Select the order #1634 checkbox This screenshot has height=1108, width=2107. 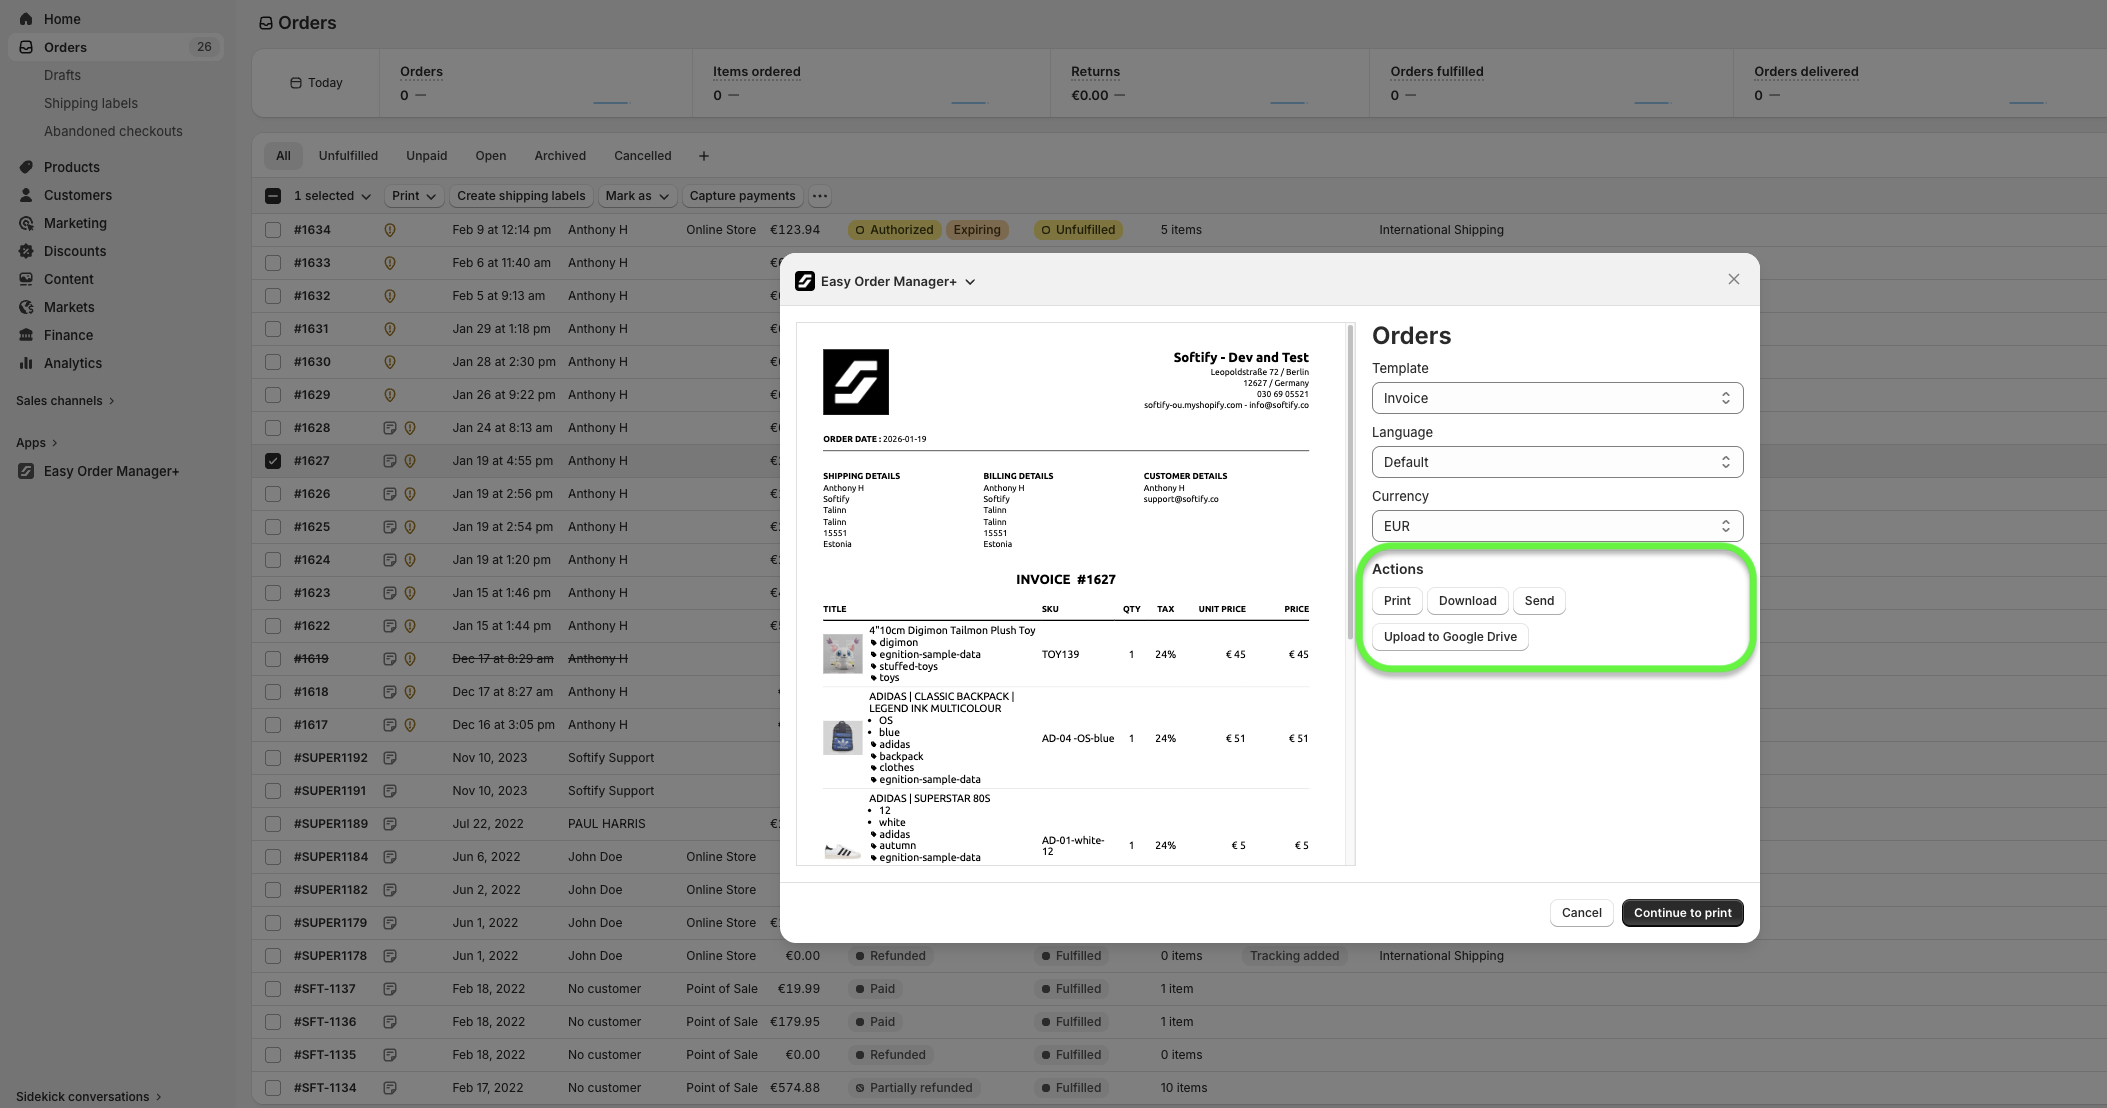pyautogui.click(x=273, y=230)
